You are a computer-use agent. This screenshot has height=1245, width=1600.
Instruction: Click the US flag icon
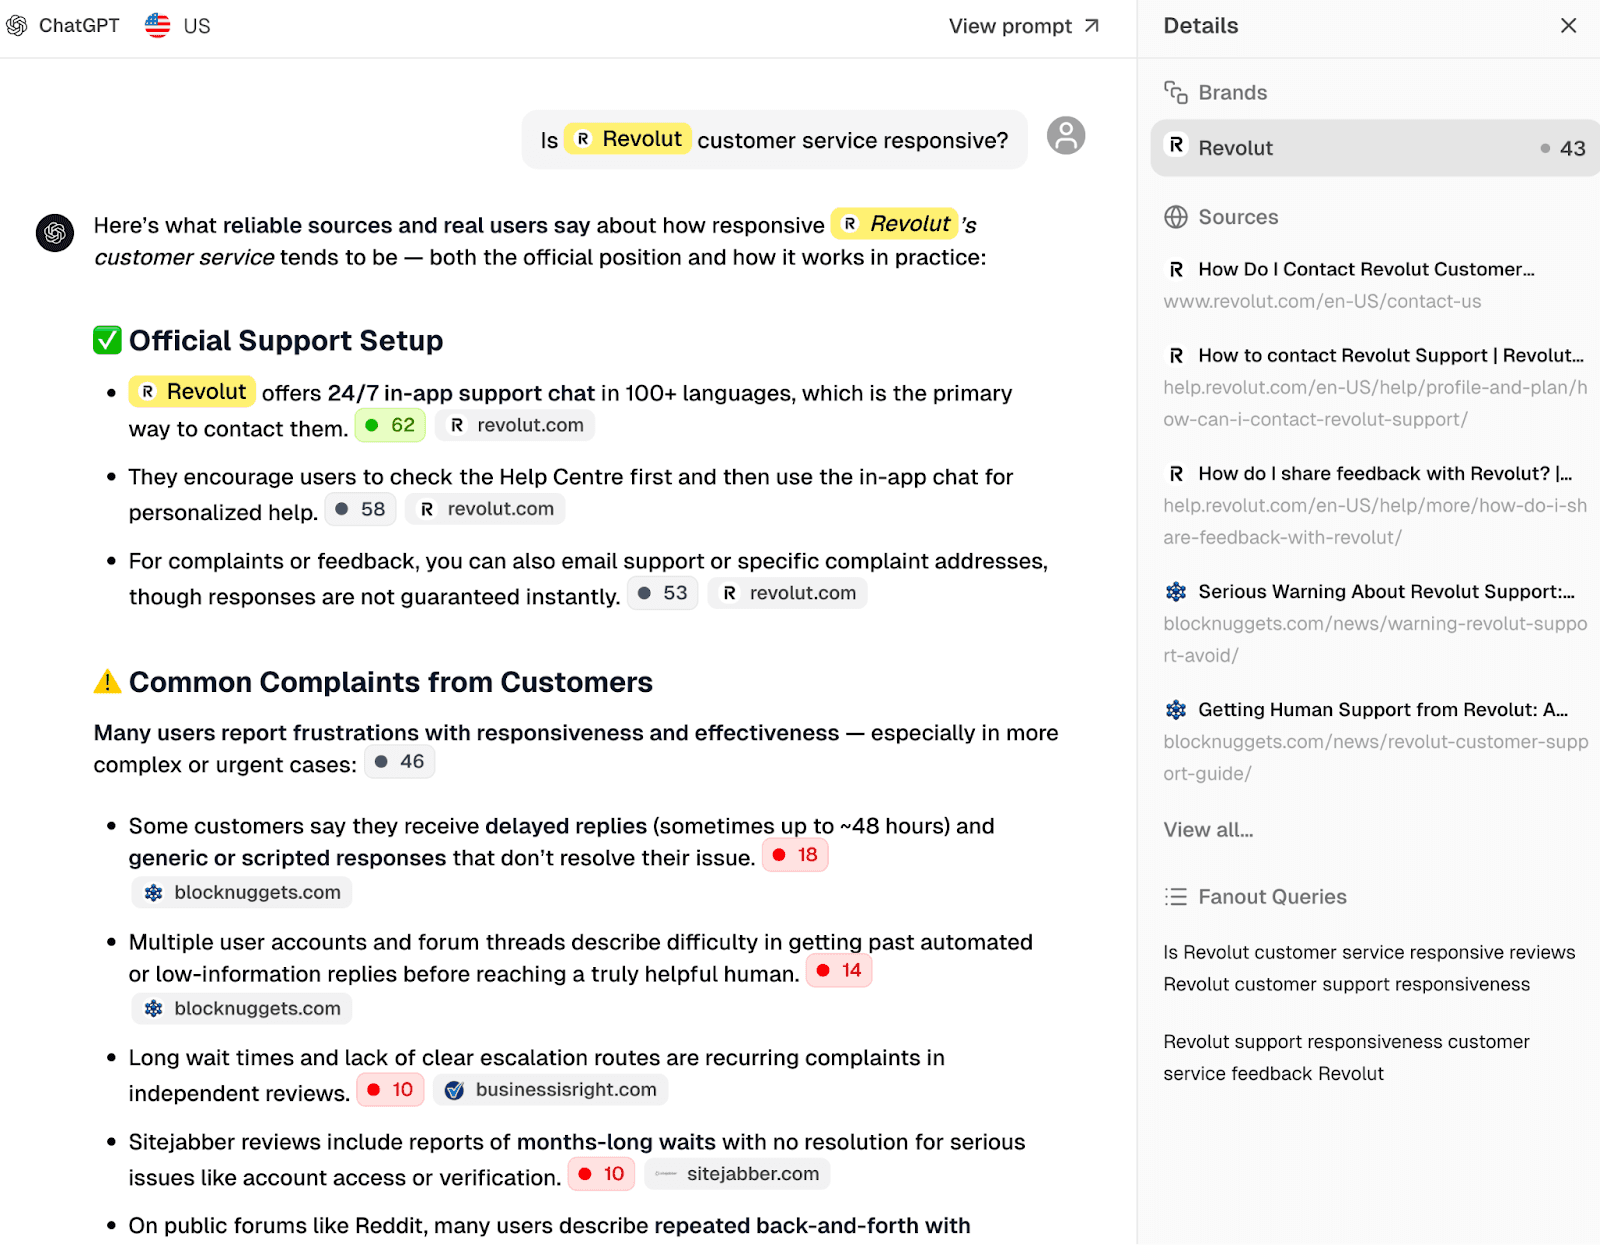point(157,25)
